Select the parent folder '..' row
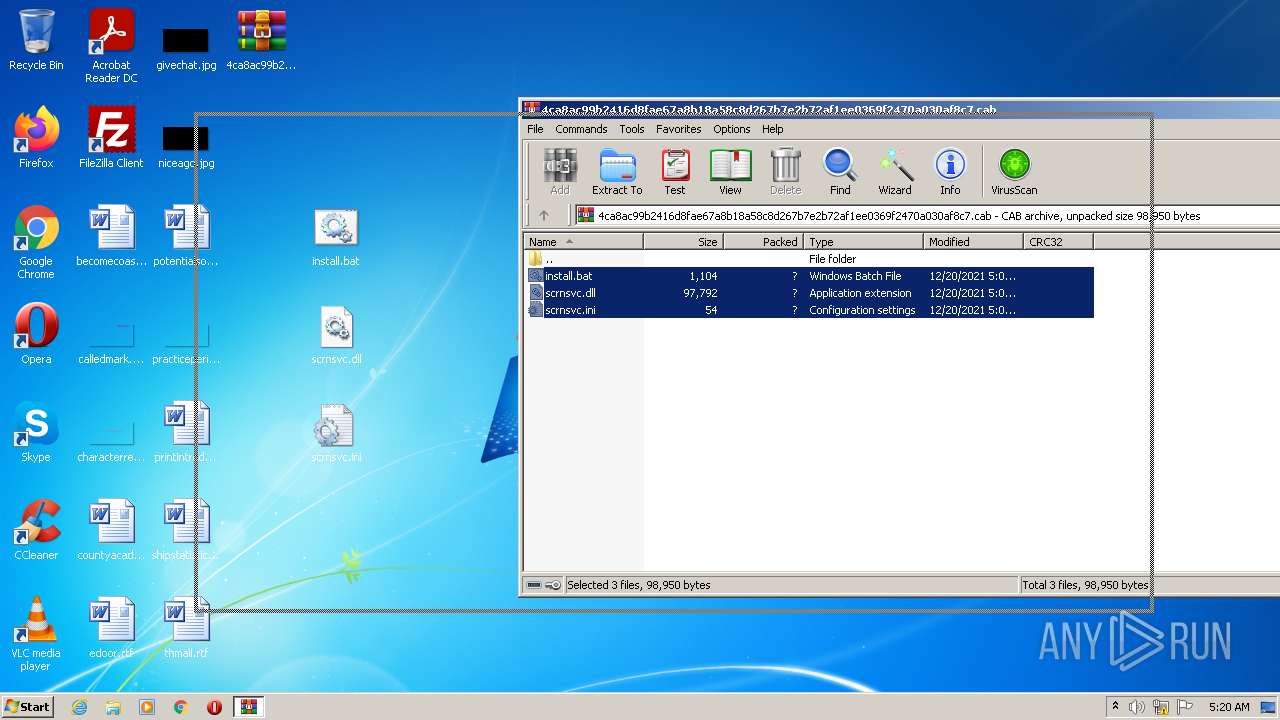1280x720 pixels. click(x=809, y=259)
